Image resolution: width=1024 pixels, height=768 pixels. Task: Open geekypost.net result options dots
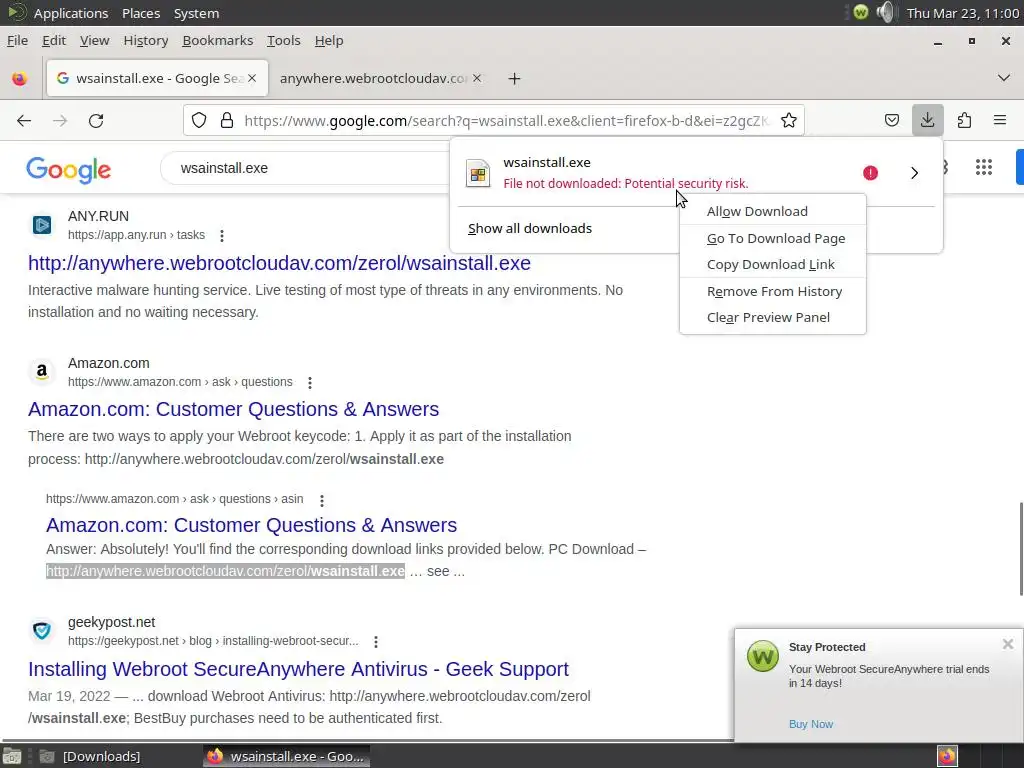[376, 642]
